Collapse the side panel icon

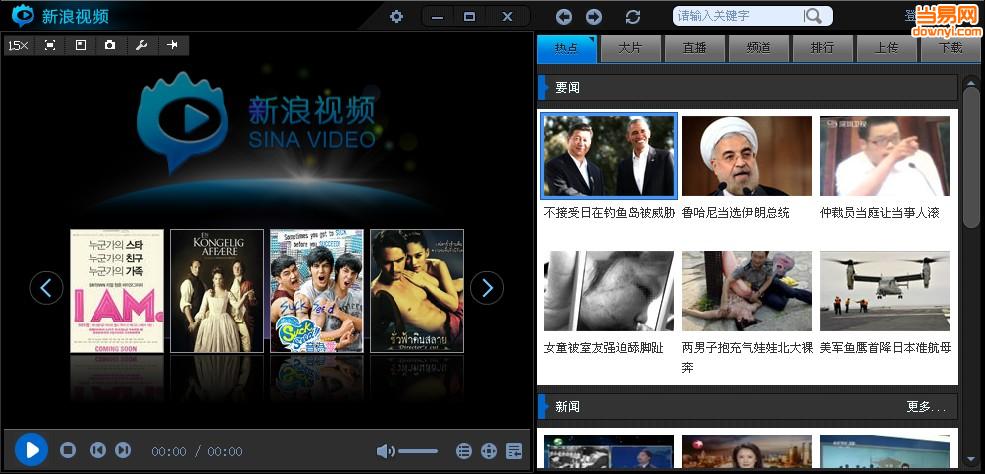tap(514, 451)
